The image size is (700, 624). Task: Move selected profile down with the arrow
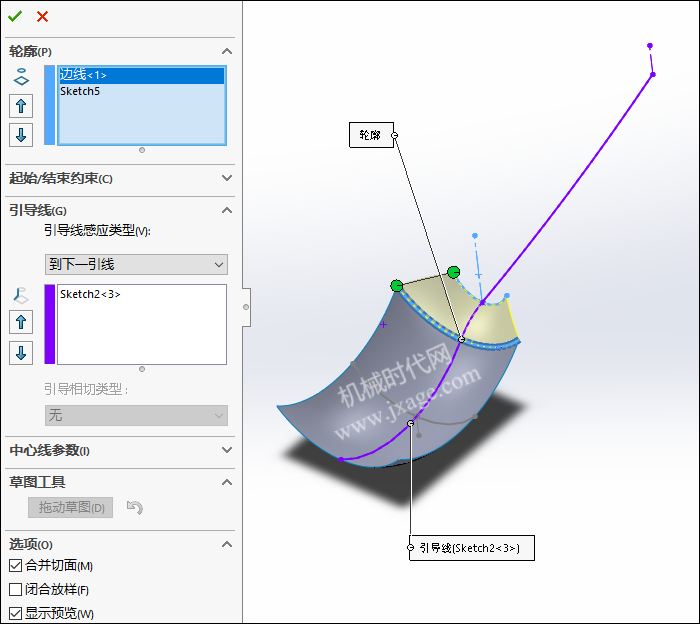pos(21,135)
